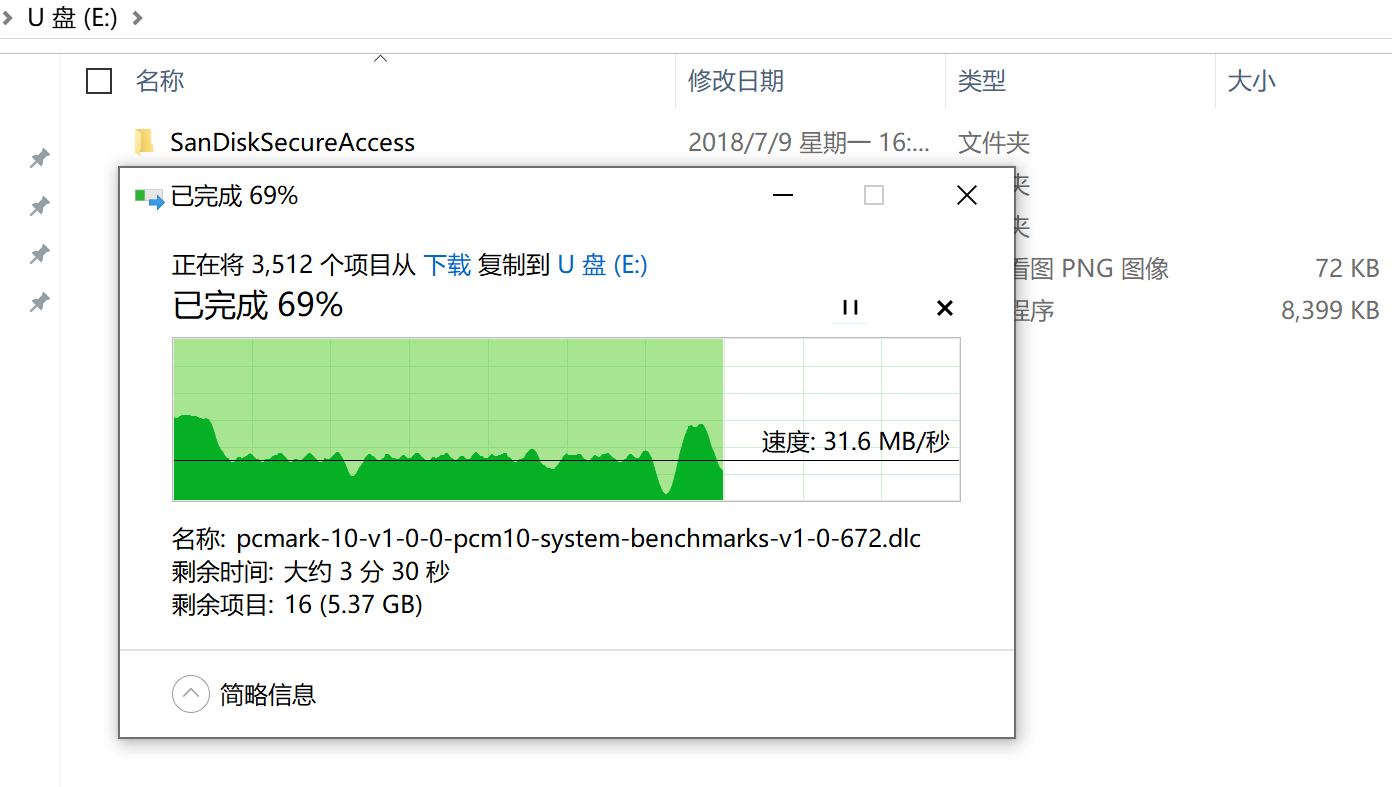The image size is (1392, 787).
Task: Click the topmost pin icon in sidebar
Action: point(39,158)
